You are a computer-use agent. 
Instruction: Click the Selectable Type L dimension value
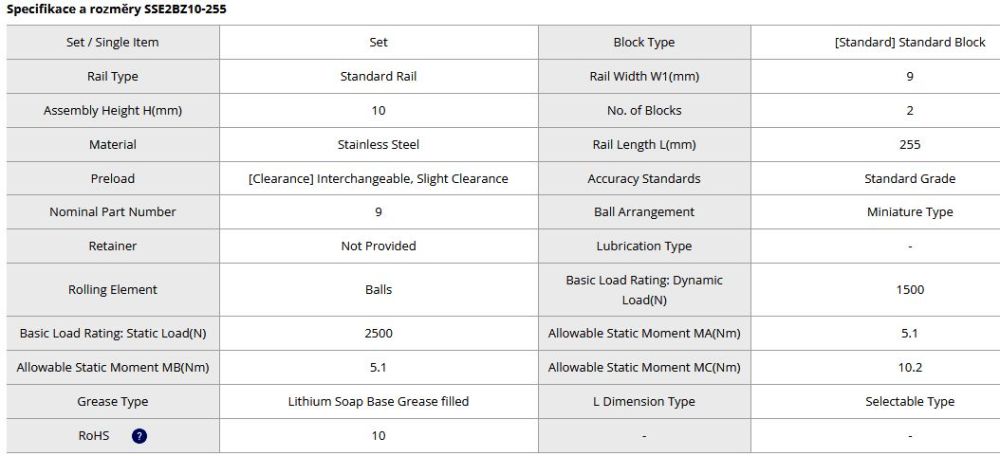click(909, 402)
